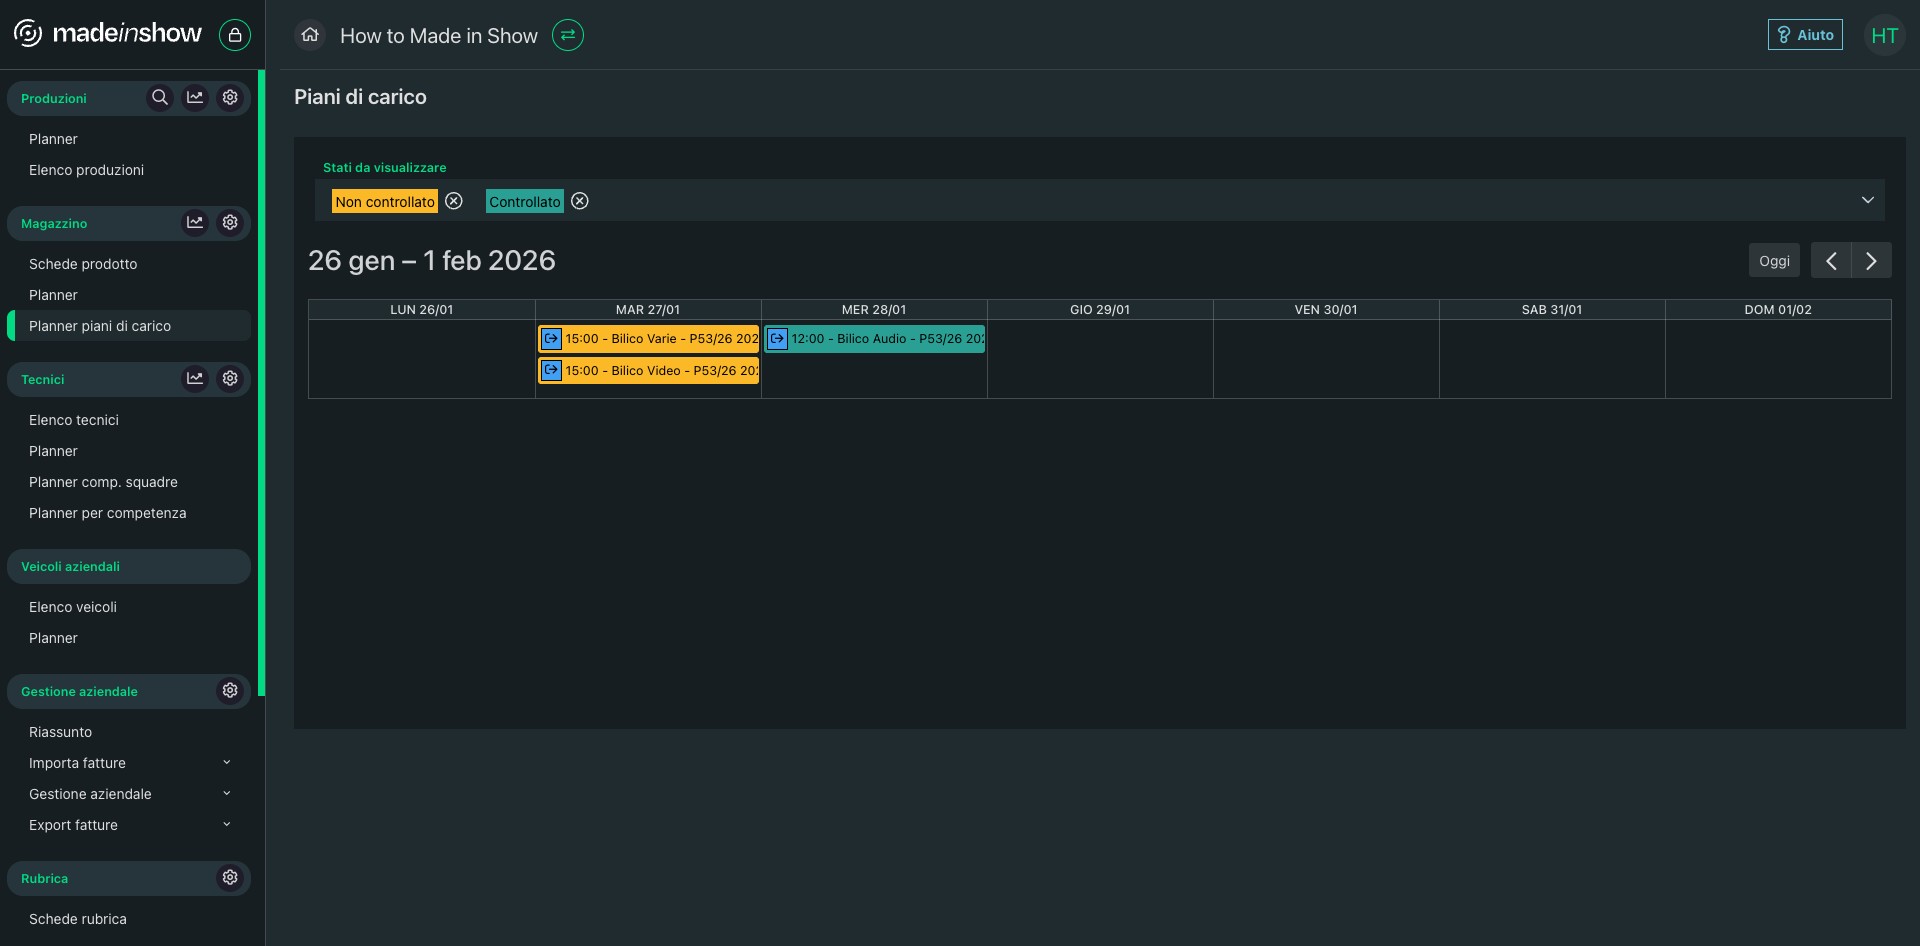This screenshot has height=946, width=1920.
Task: Open Magazzino settings gear icon
Action: pos(230,223)
